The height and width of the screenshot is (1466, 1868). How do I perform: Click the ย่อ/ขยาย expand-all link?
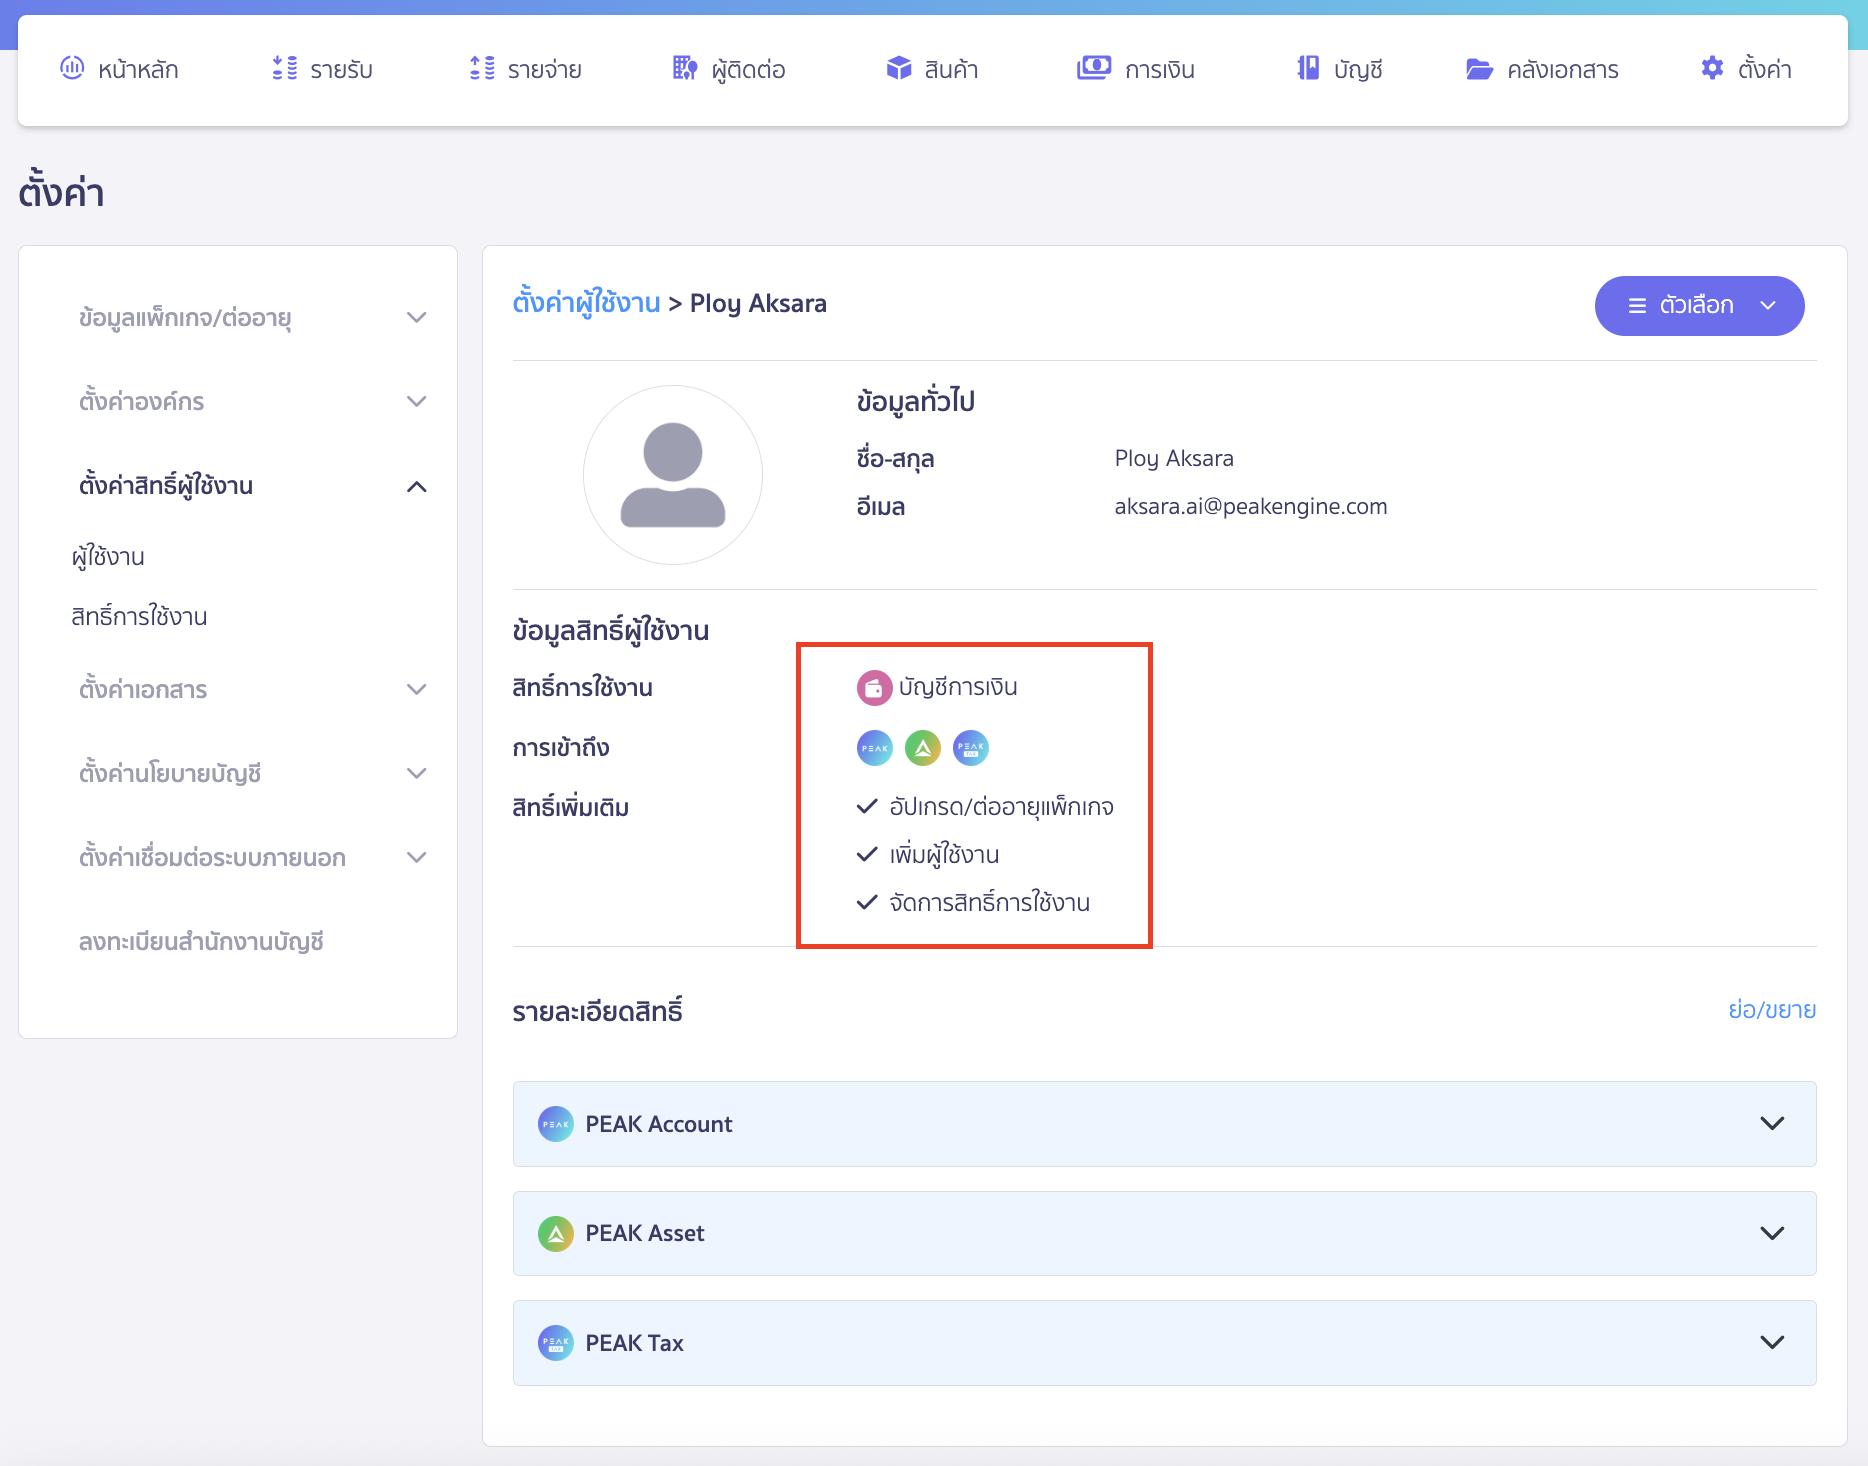click(1771, 1009)
